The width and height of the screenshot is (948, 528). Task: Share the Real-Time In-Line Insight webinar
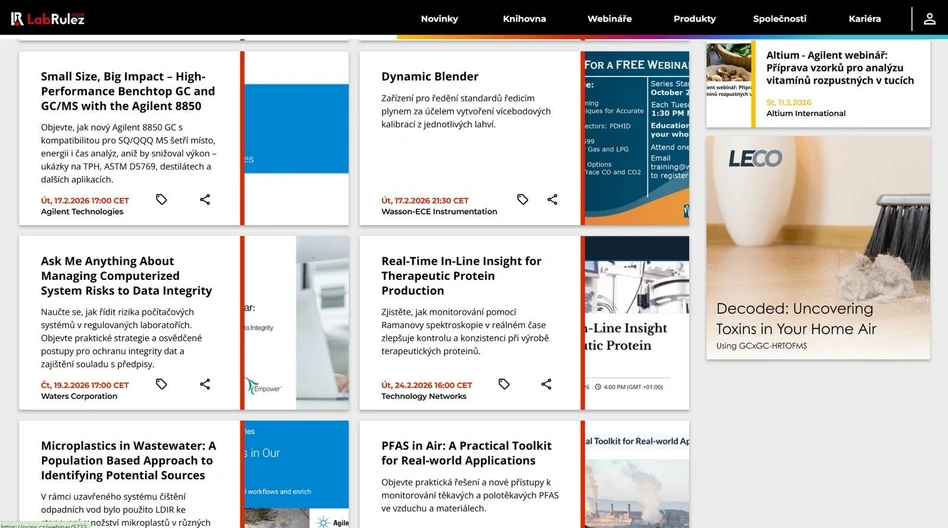[x=546, y=384]
